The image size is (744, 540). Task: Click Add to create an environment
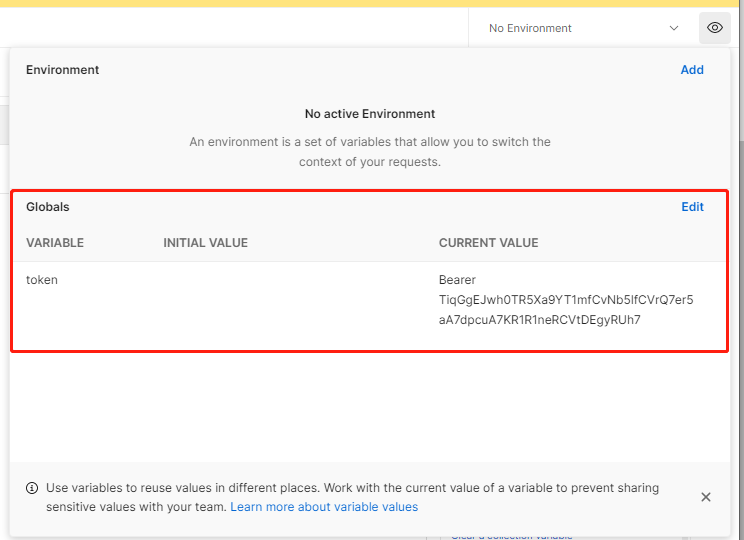692,70
